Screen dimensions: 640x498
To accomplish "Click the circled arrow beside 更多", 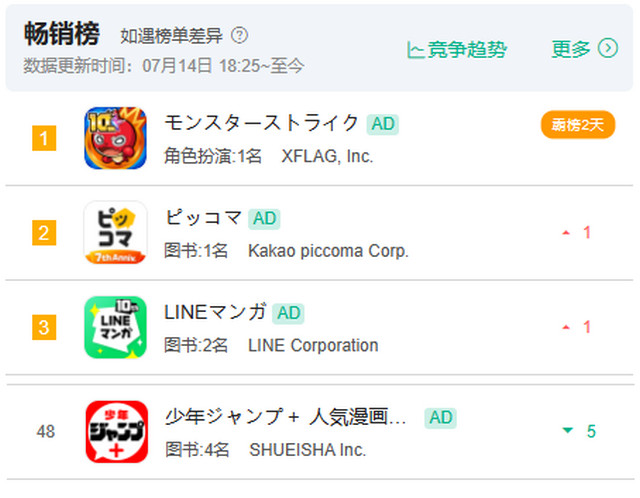I will tap(608, 48).
